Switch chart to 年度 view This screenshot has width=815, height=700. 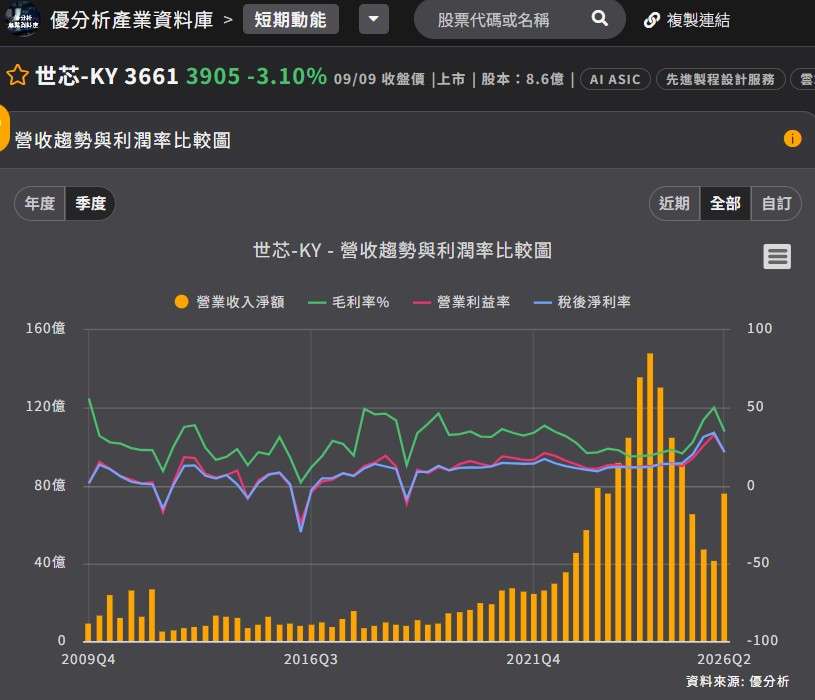(40, 203)
